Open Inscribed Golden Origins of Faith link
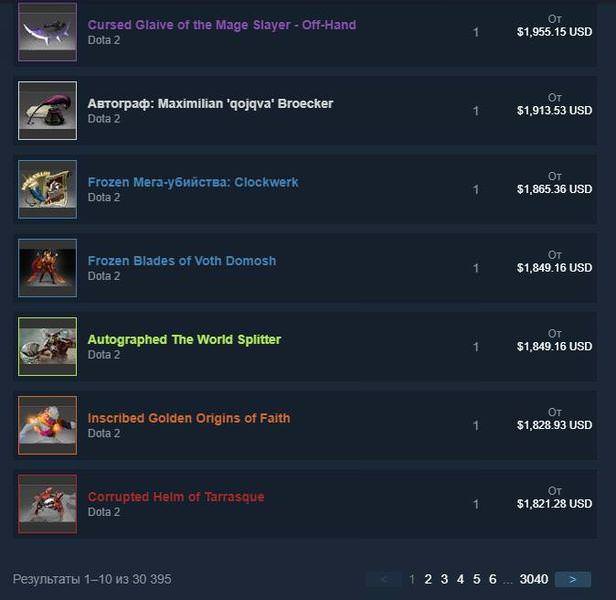Screen dimensions: 616x600 [x=189, y=418]
